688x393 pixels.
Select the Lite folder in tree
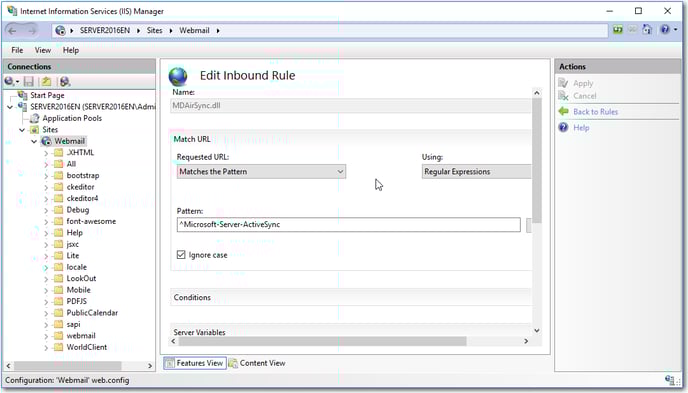(x=73, y=256)
